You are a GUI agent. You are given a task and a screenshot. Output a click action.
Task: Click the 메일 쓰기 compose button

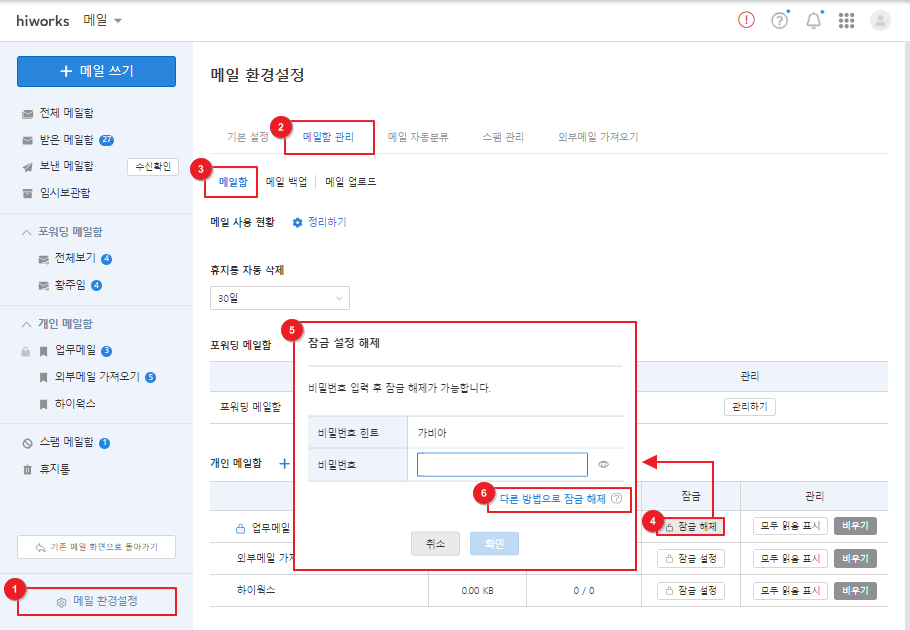tap(96, 71)
